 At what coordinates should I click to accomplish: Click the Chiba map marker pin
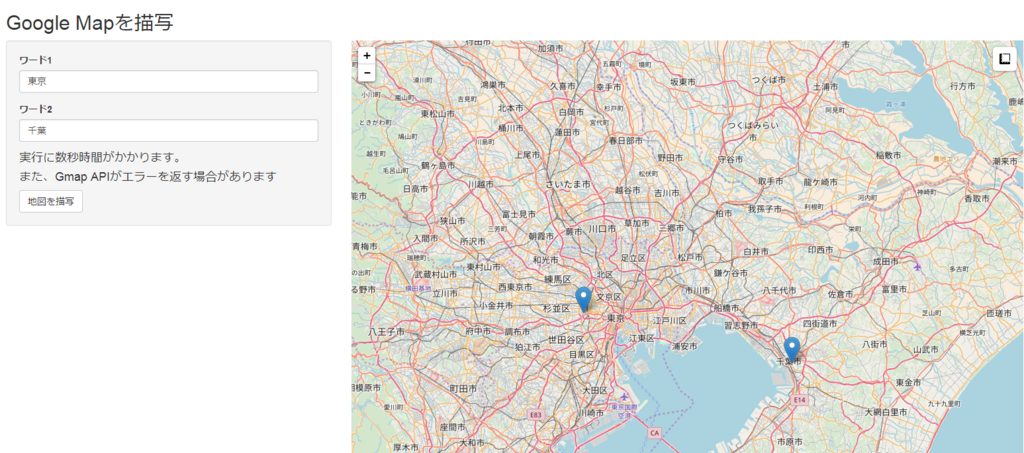pyautogui.click(x=792, y=349)
